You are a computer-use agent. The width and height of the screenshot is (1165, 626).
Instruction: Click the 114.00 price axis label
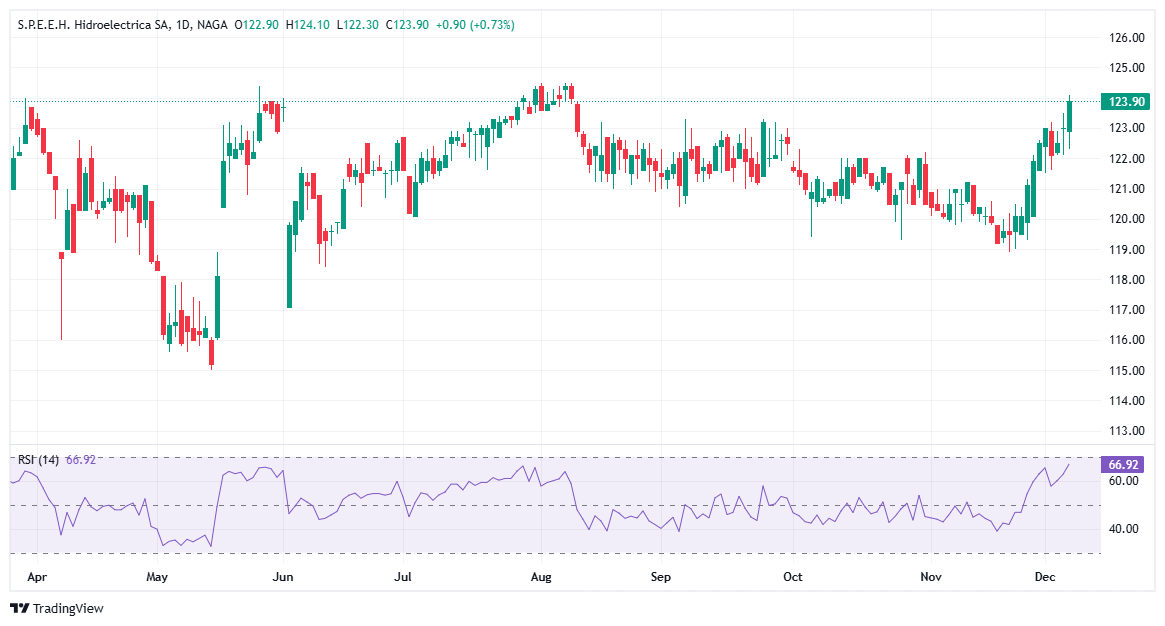pos(1126,401)
